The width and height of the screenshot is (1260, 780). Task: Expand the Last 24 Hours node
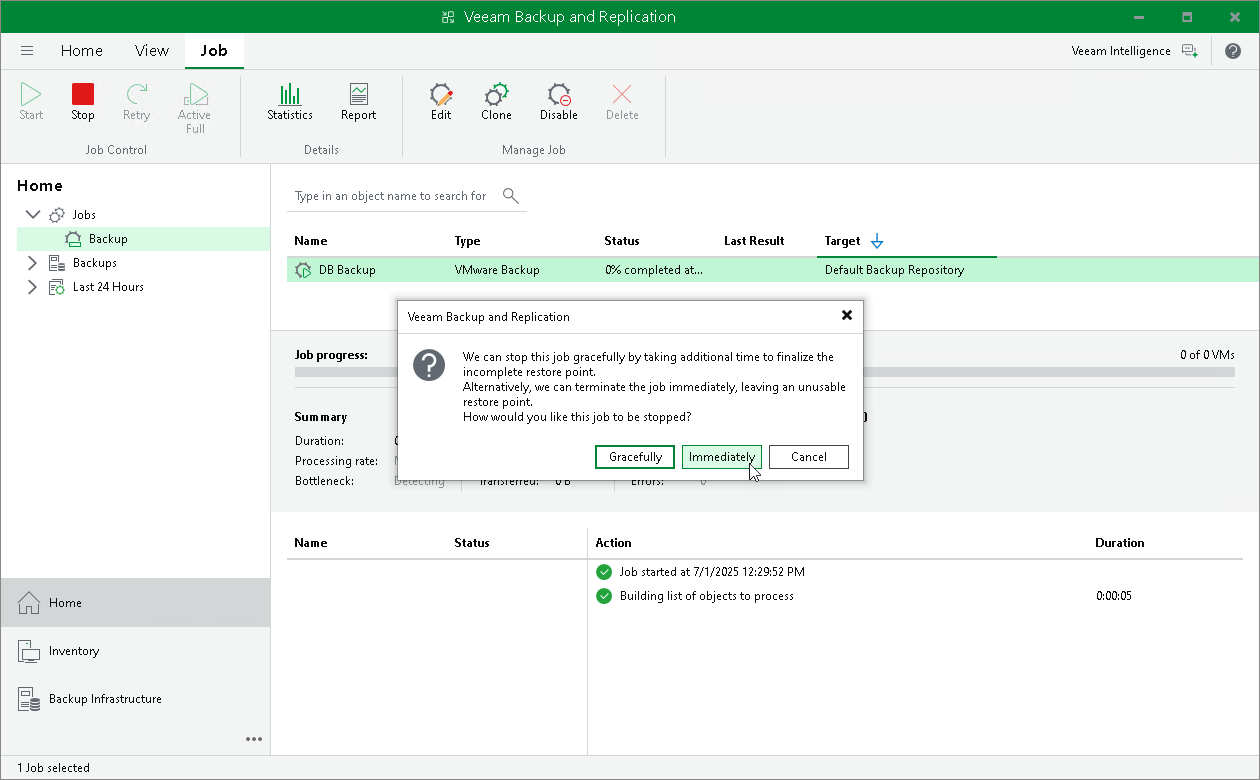32,287
